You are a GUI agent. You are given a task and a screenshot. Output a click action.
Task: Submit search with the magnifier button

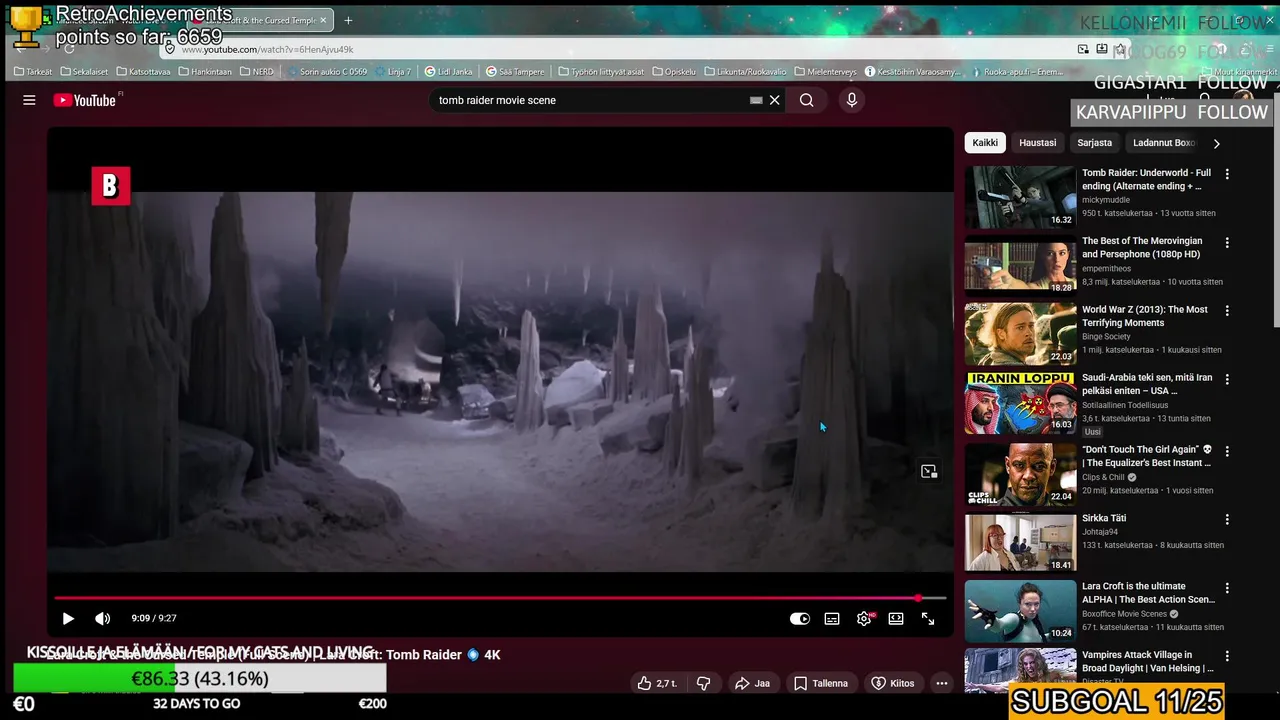click(806, 100)
